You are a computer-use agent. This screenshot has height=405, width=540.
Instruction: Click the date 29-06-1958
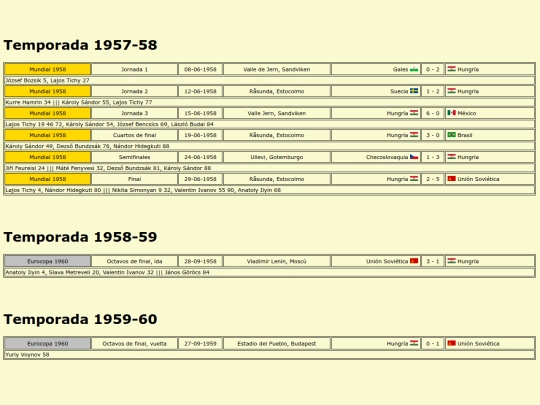coord(200,179)
